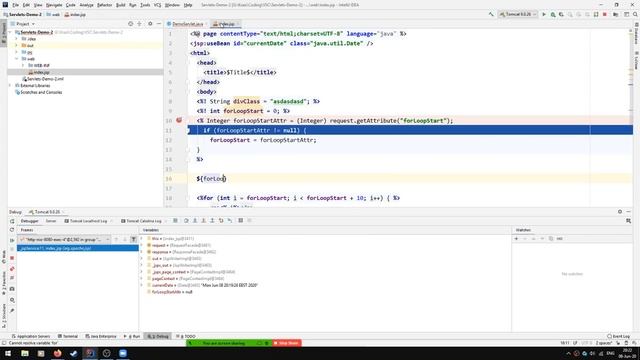Image resolution: width=640 pixels, height=360 pixels.
Task: Open Firefox from the taskbar
Action: 57,353
